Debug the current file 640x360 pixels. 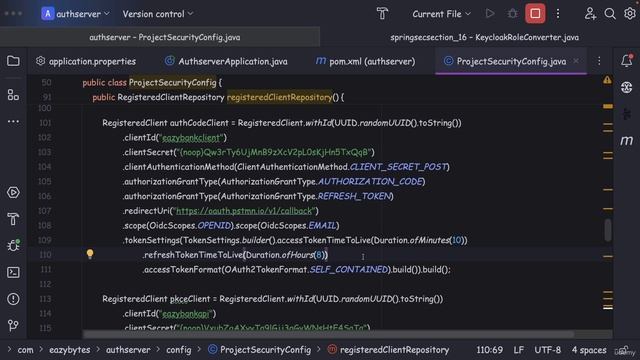tap(512, 13)
